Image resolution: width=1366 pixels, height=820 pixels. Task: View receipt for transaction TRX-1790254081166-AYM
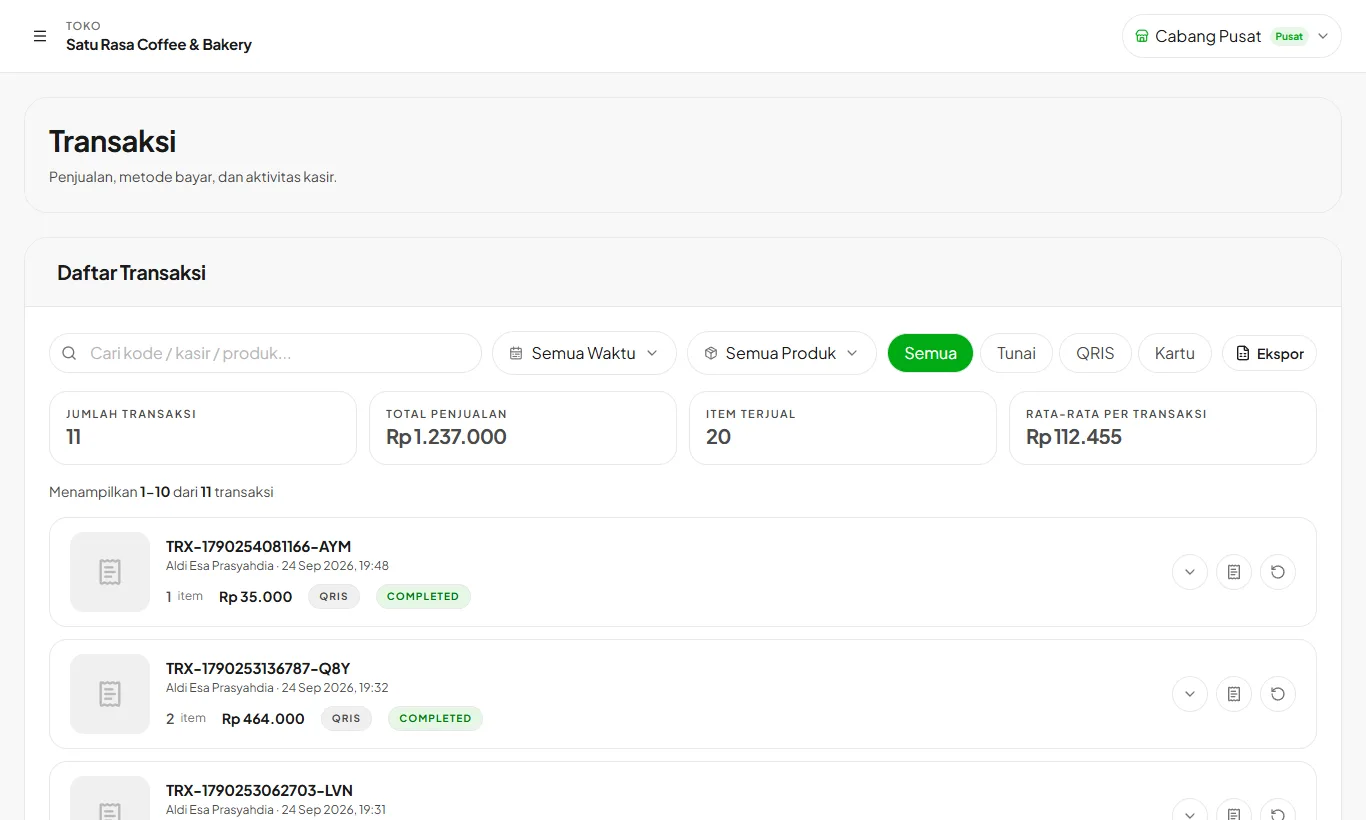(1234, 572)
